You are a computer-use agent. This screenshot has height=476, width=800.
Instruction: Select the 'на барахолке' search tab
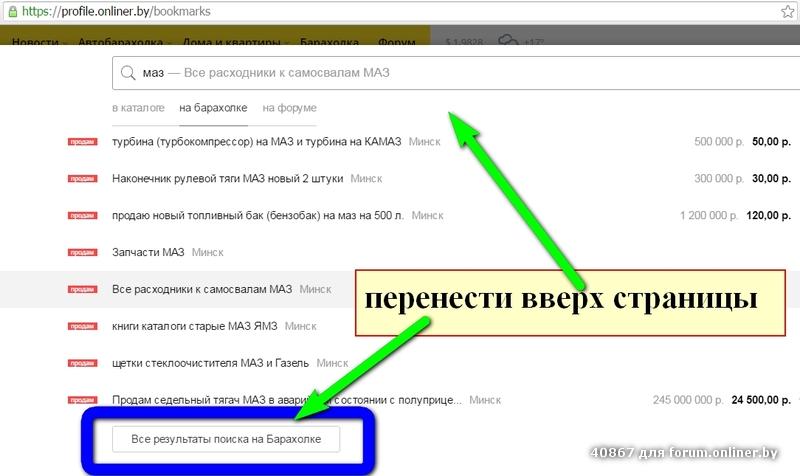click(213, 108)
